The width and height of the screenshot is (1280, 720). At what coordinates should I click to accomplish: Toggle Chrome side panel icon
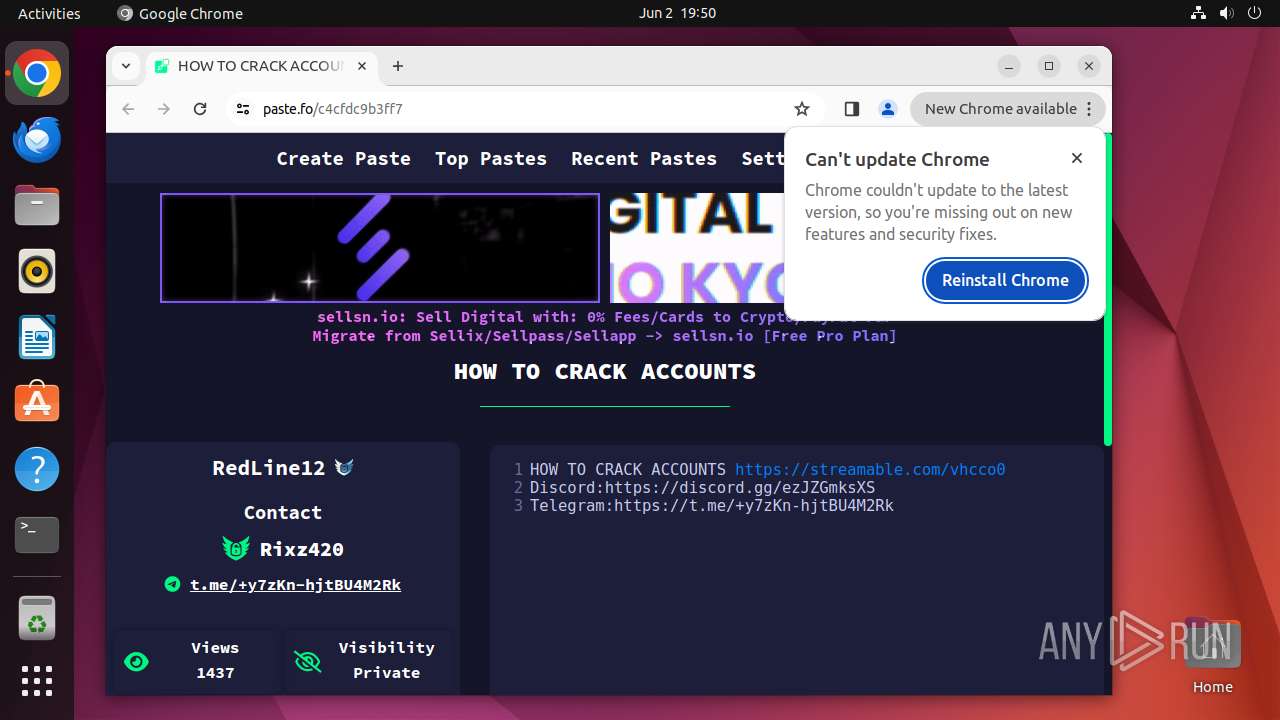pyautogui.click(x=852, y=109)
